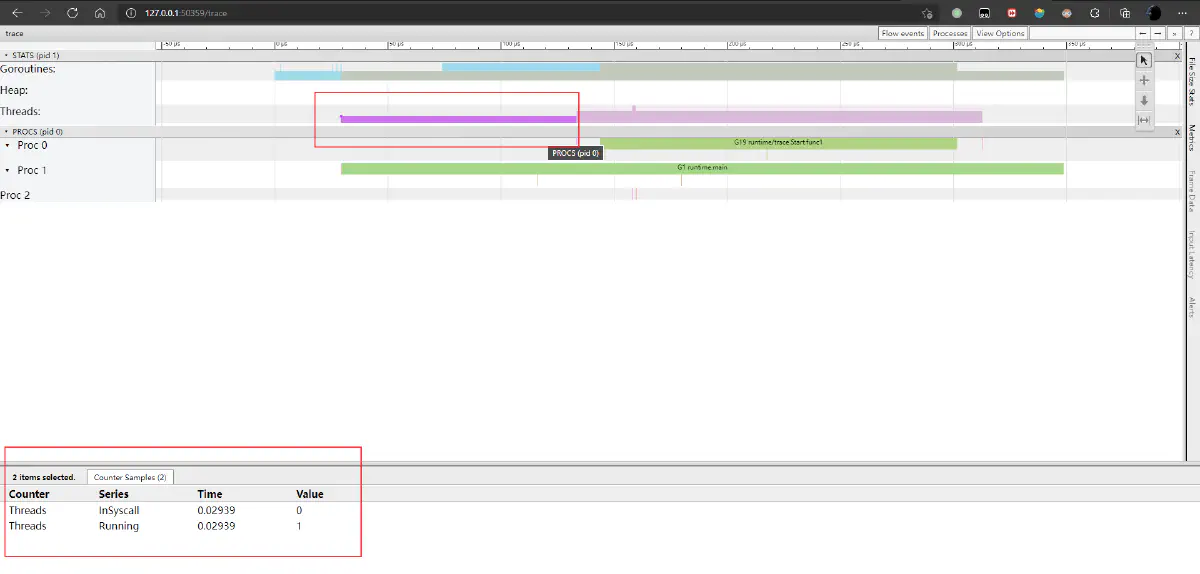1200x574 pixels.
Task: Close the PROCS (pid 0) section
Action: coord(1177,131)
